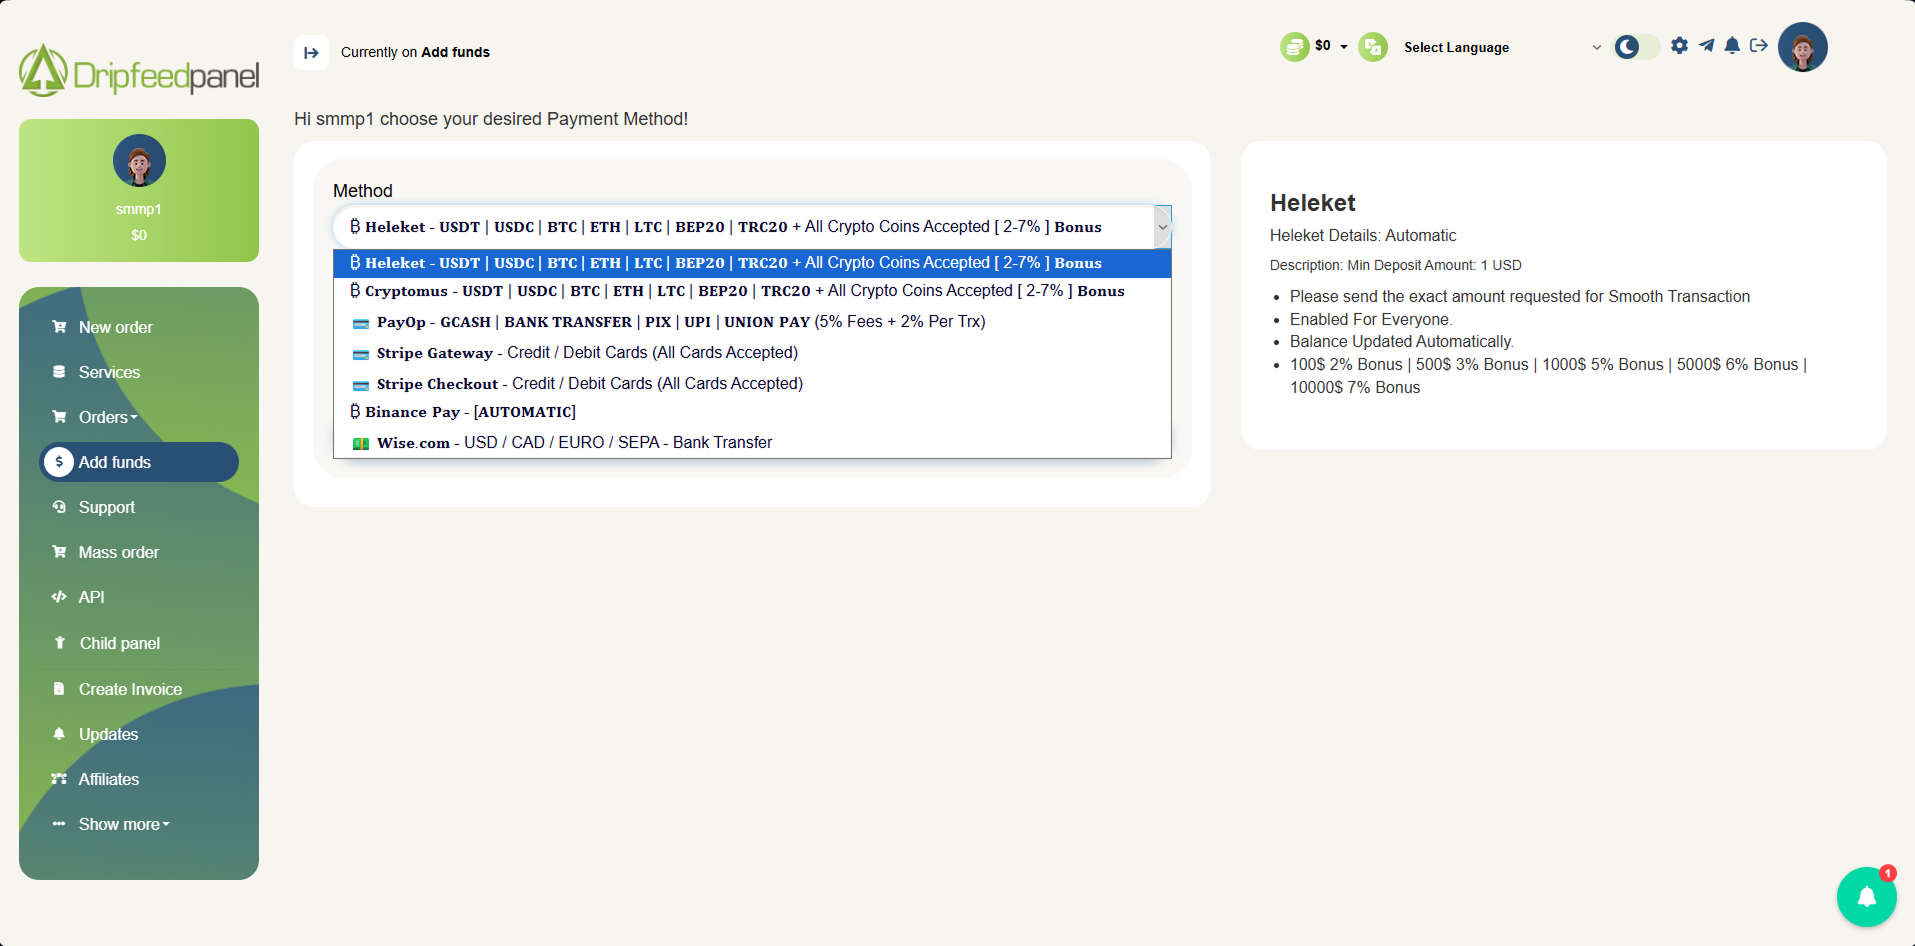Click the cart icon beside New order

point(59,327)
